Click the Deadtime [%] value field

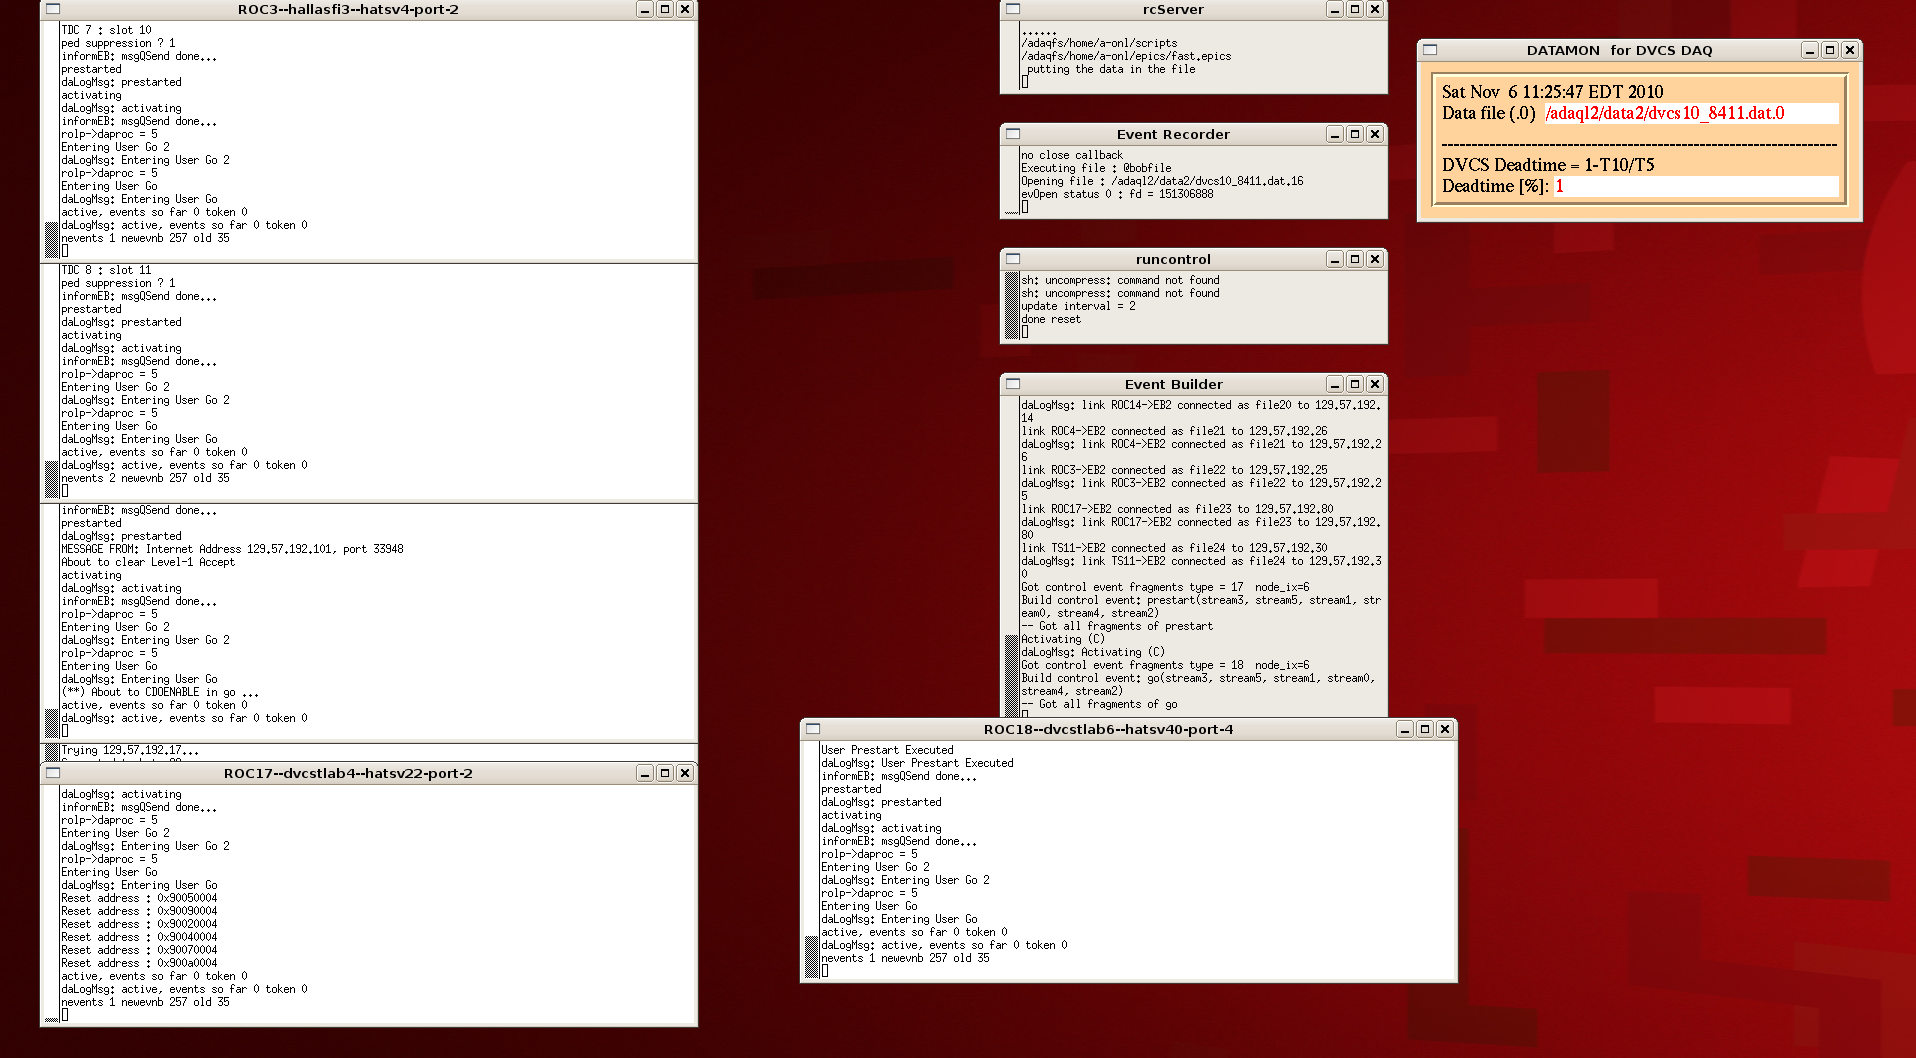click(1696, 186)
